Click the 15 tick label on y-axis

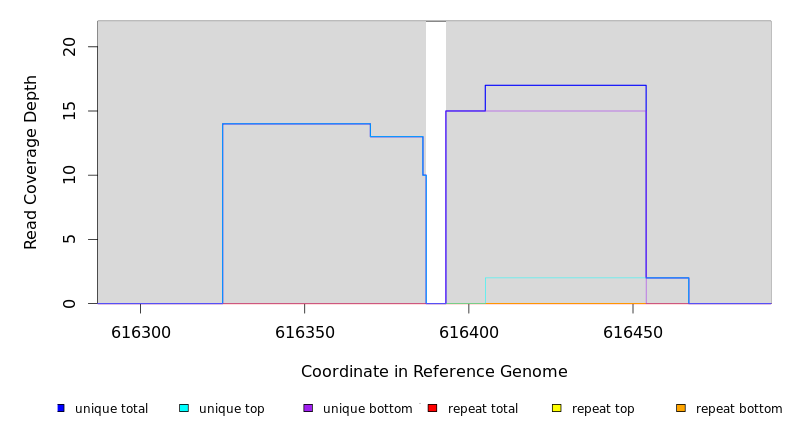coord(69,111)
